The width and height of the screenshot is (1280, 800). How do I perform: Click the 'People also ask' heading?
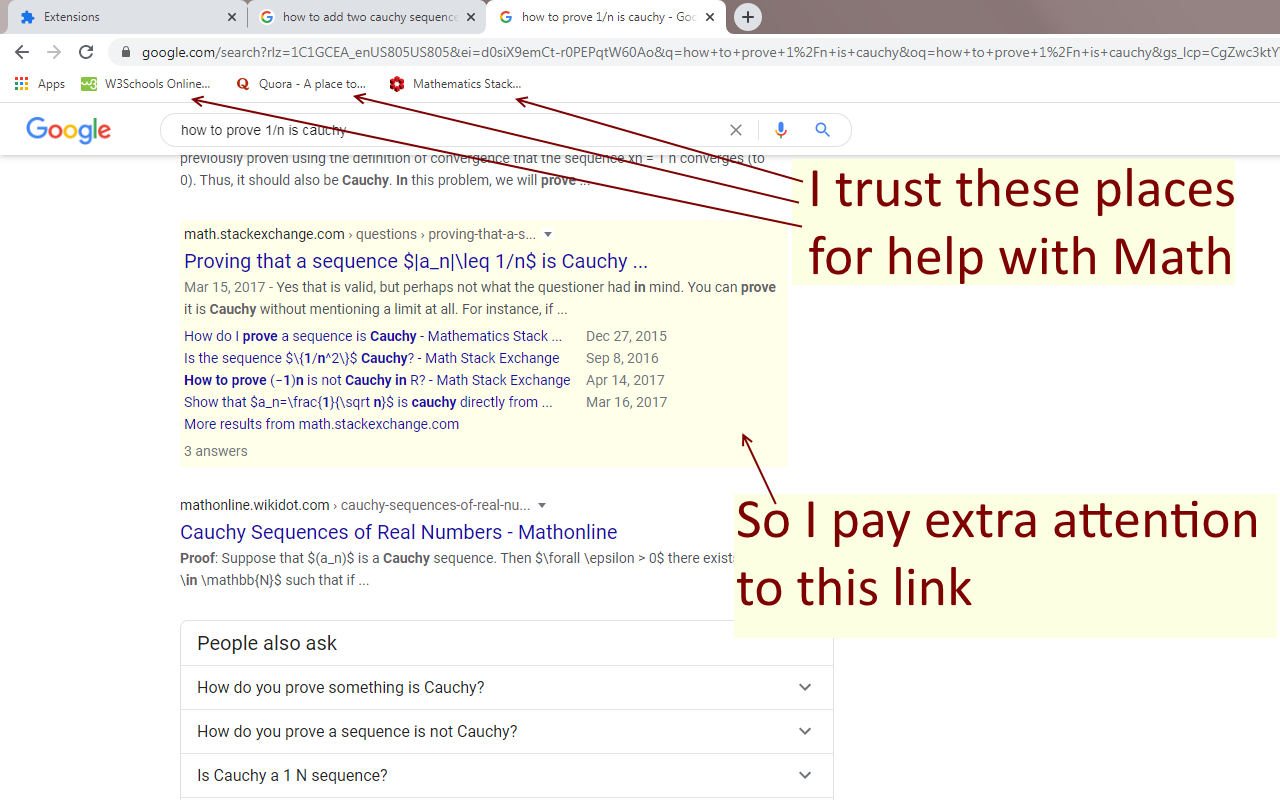(267, 644)
